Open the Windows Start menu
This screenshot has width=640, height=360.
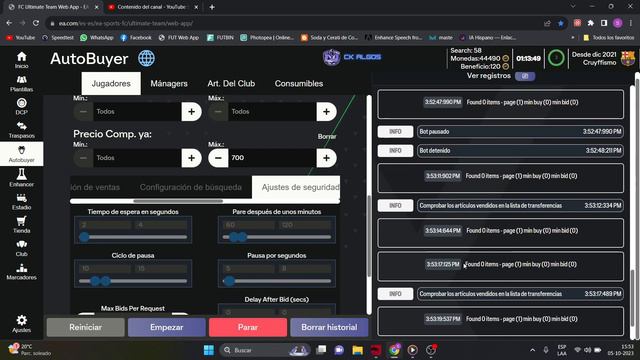coord(209,350)
